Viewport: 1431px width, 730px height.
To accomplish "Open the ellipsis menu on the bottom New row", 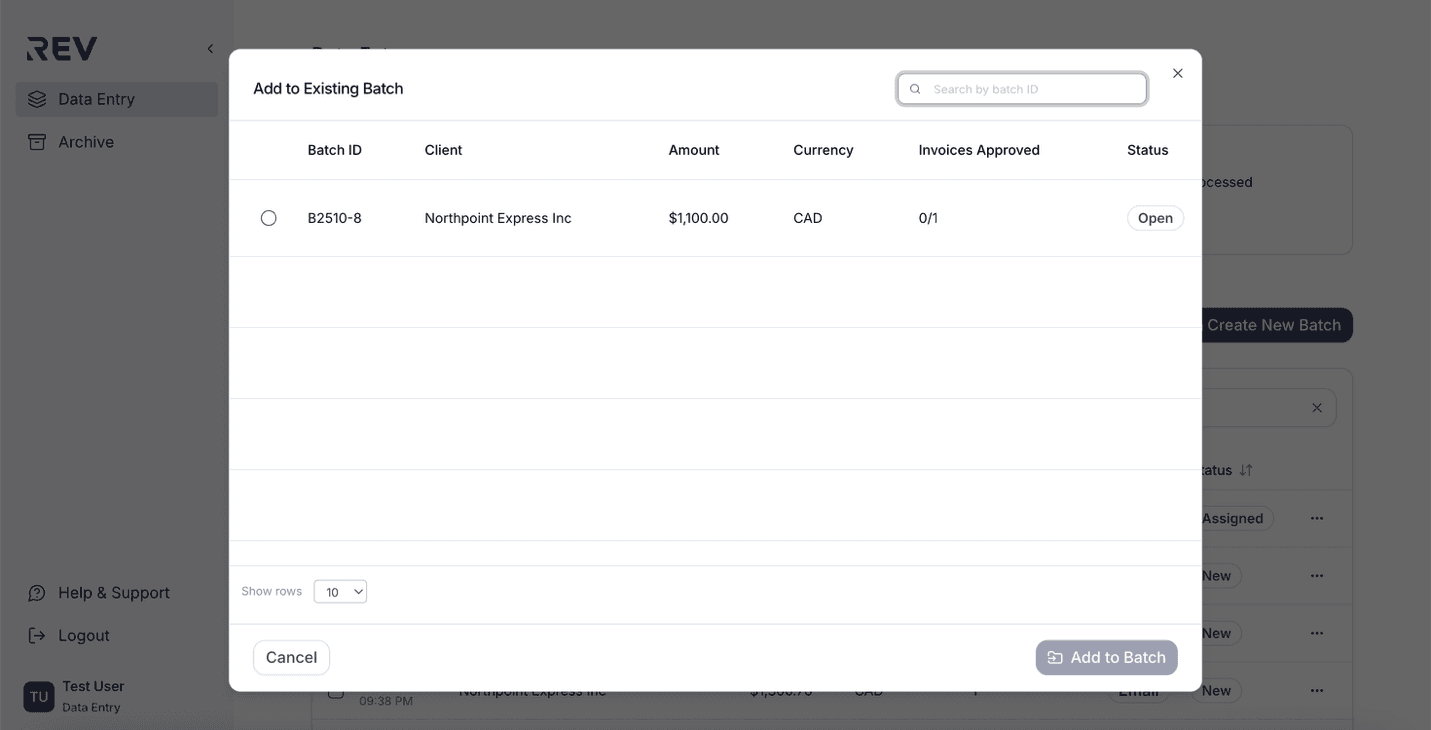I will pos(1316,690).
